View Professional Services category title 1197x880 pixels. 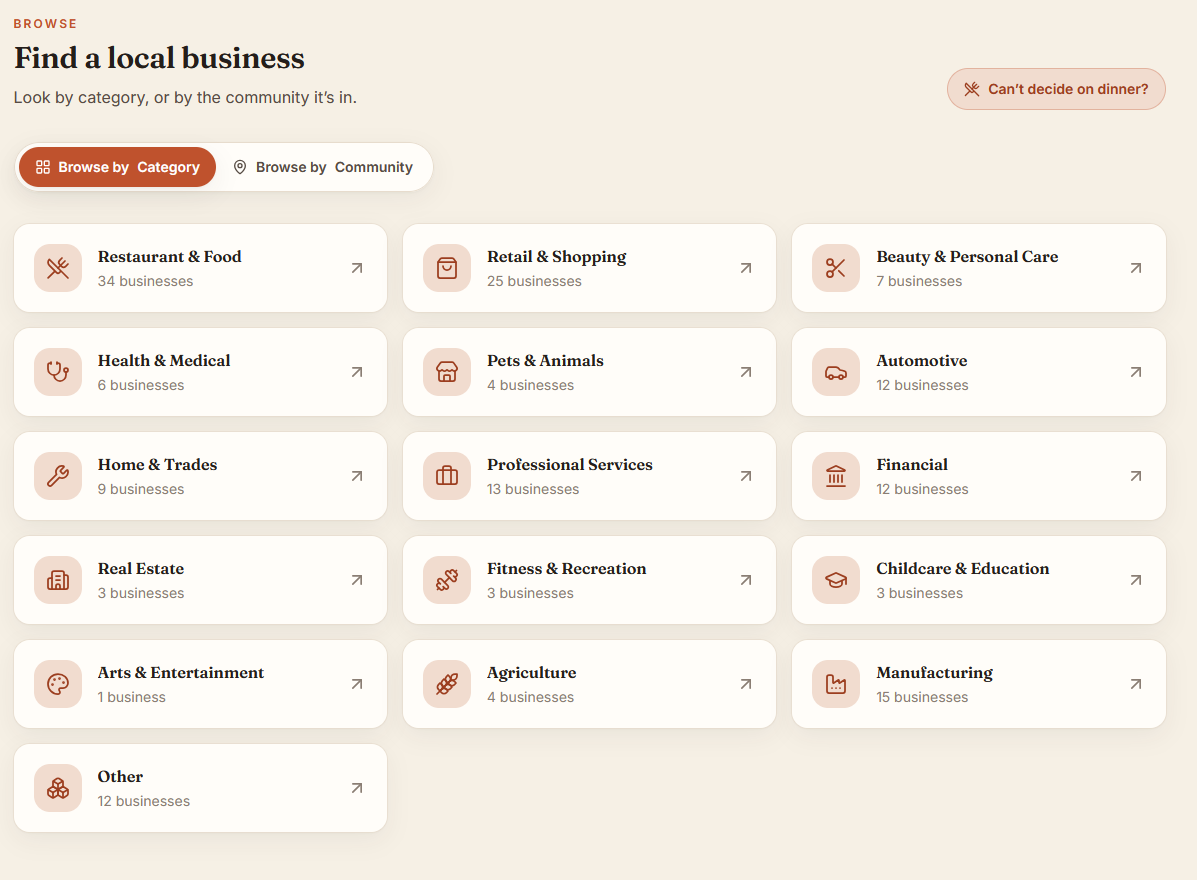coord(569,464)
